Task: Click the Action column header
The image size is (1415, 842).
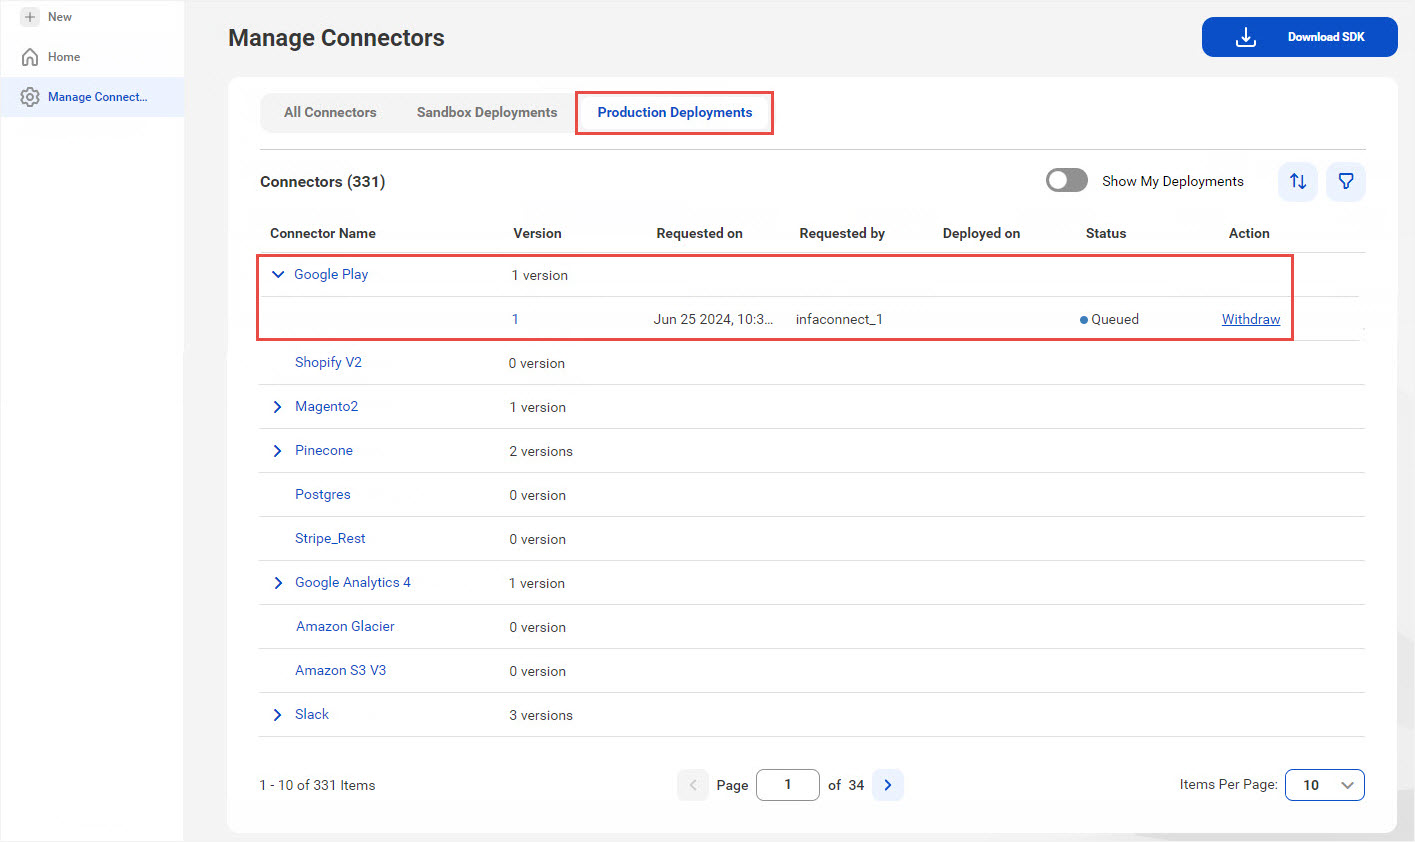Action: 1249,233
